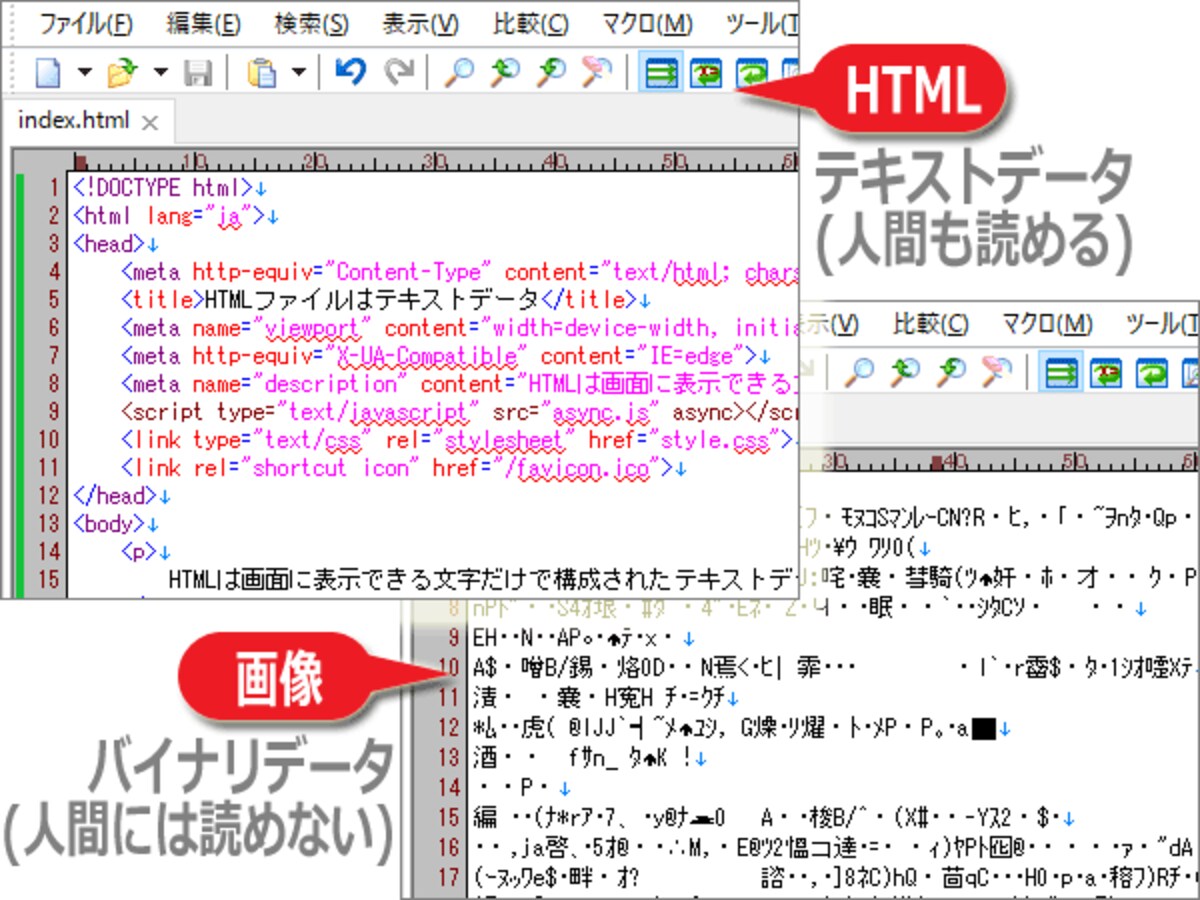Clear search highlight with eraser magnifier, index.html window
The image size is (1200, 900).
coord(596,72)
